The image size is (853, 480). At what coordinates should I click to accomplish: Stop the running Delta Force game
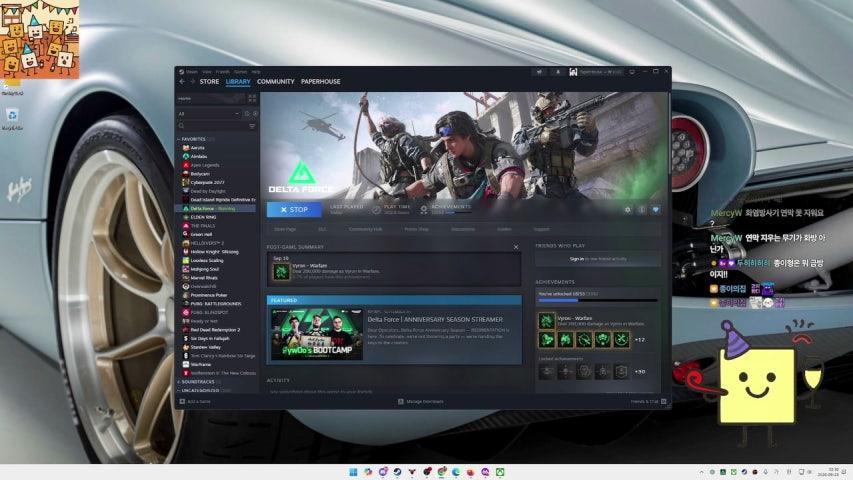coord(294,210)
